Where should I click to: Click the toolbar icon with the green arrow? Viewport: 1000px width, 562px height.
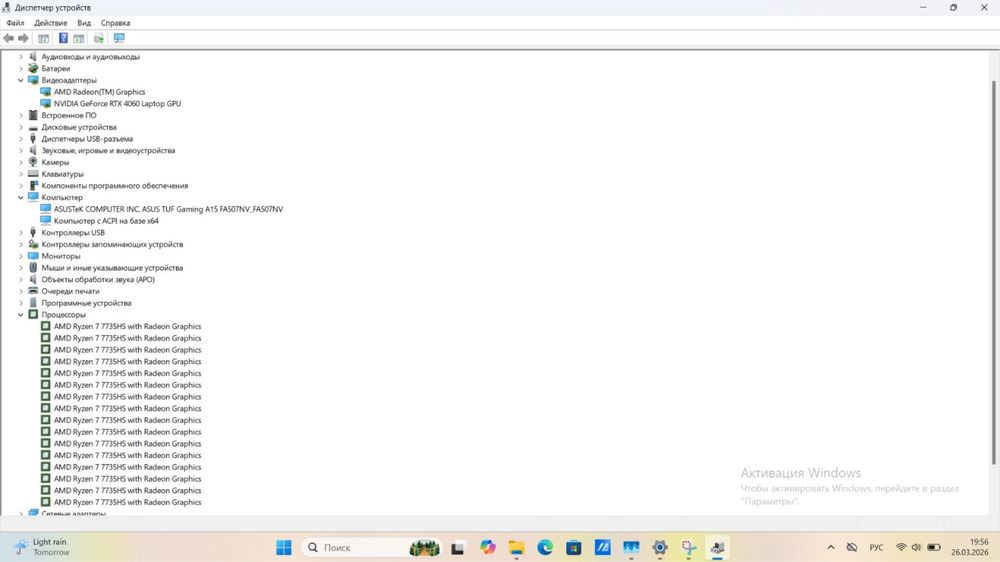pyautogui.click(x=99, y=38)
